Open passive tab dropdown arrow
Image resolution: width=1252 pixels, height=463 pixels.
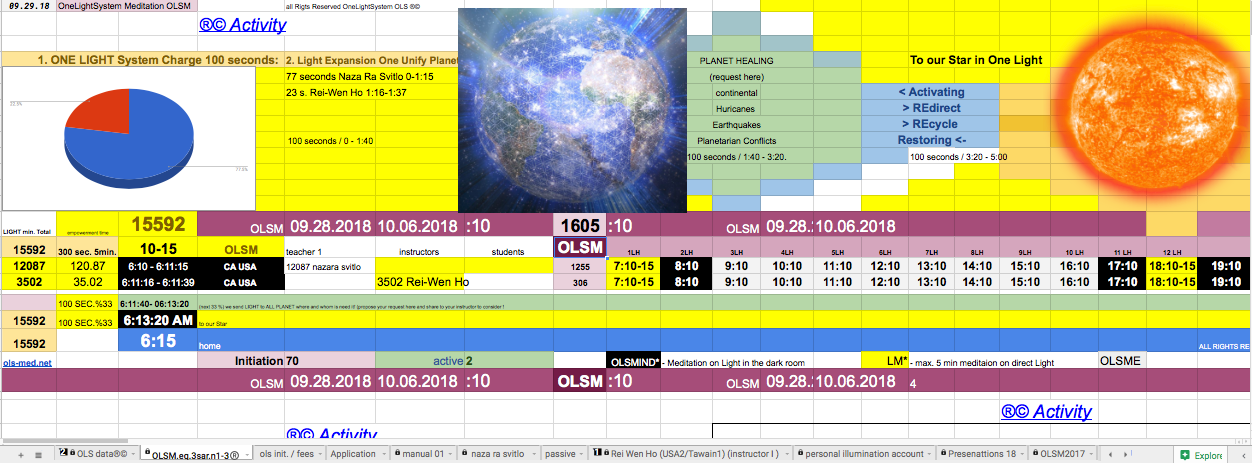(581, 454)
